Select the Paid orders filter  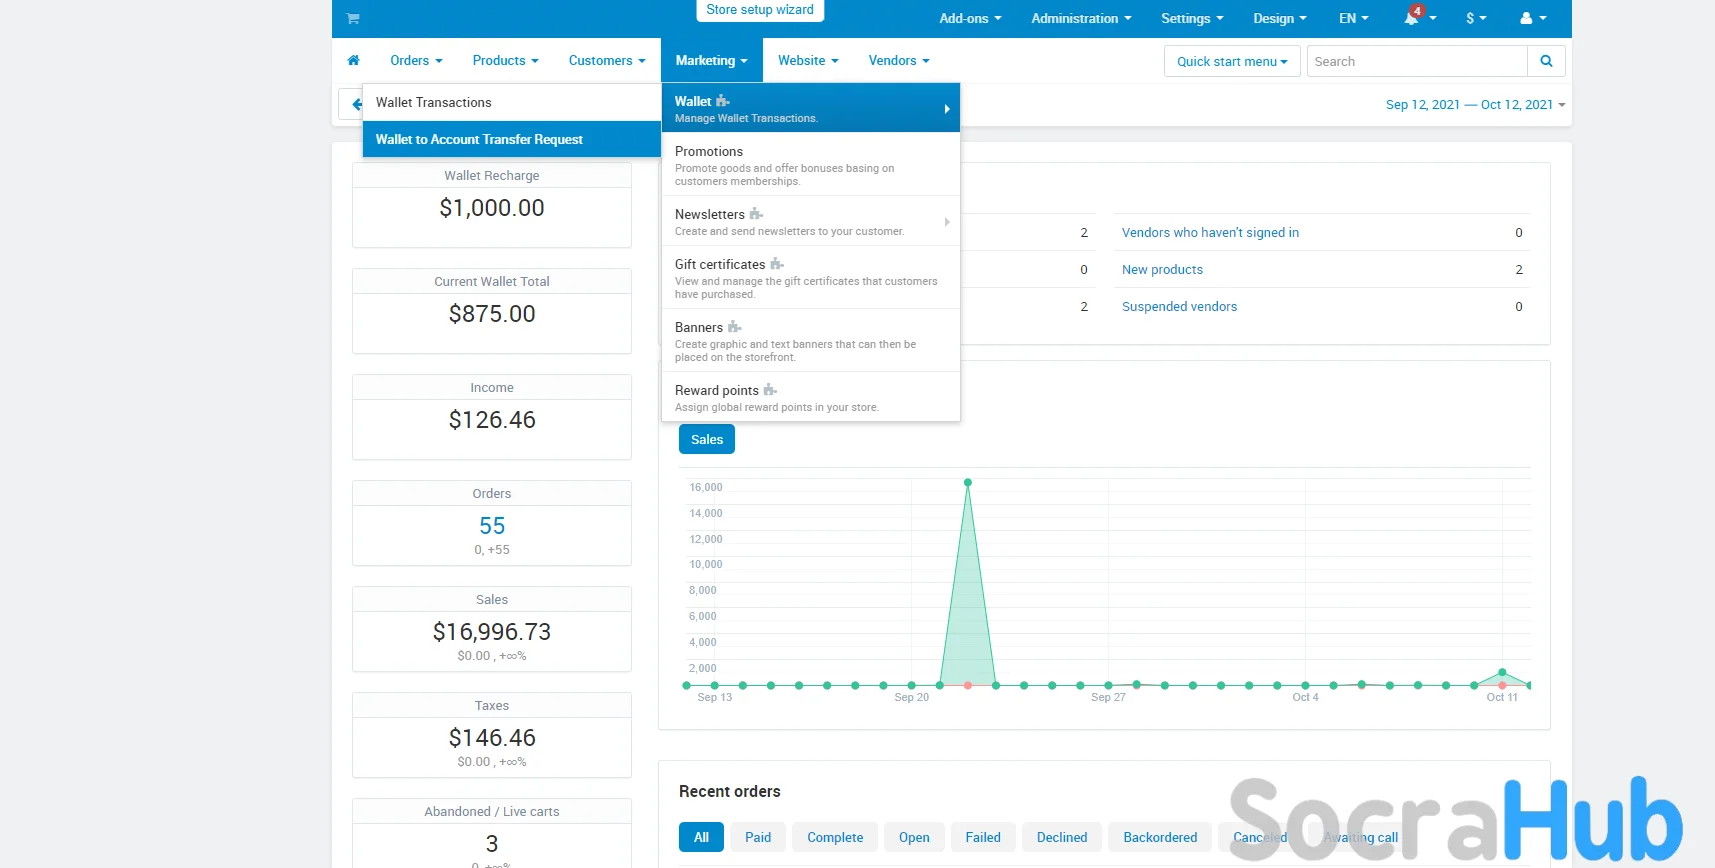757,837
